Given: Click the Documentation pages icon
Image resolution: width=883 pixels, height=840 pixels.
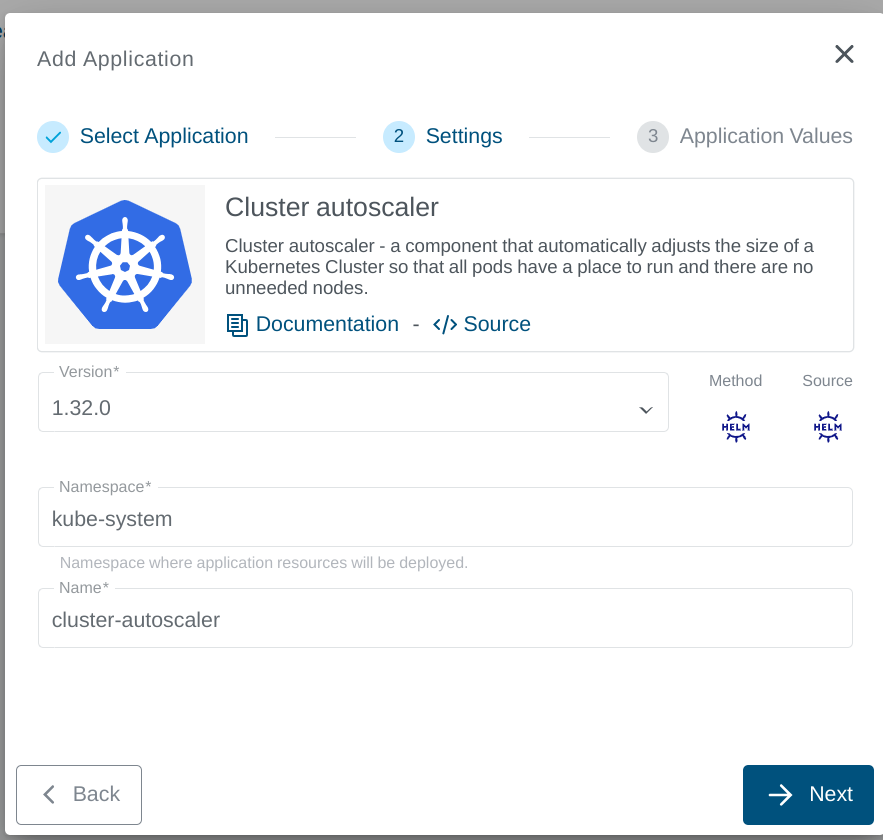Looking at the screenshot, I should point(238,324).
